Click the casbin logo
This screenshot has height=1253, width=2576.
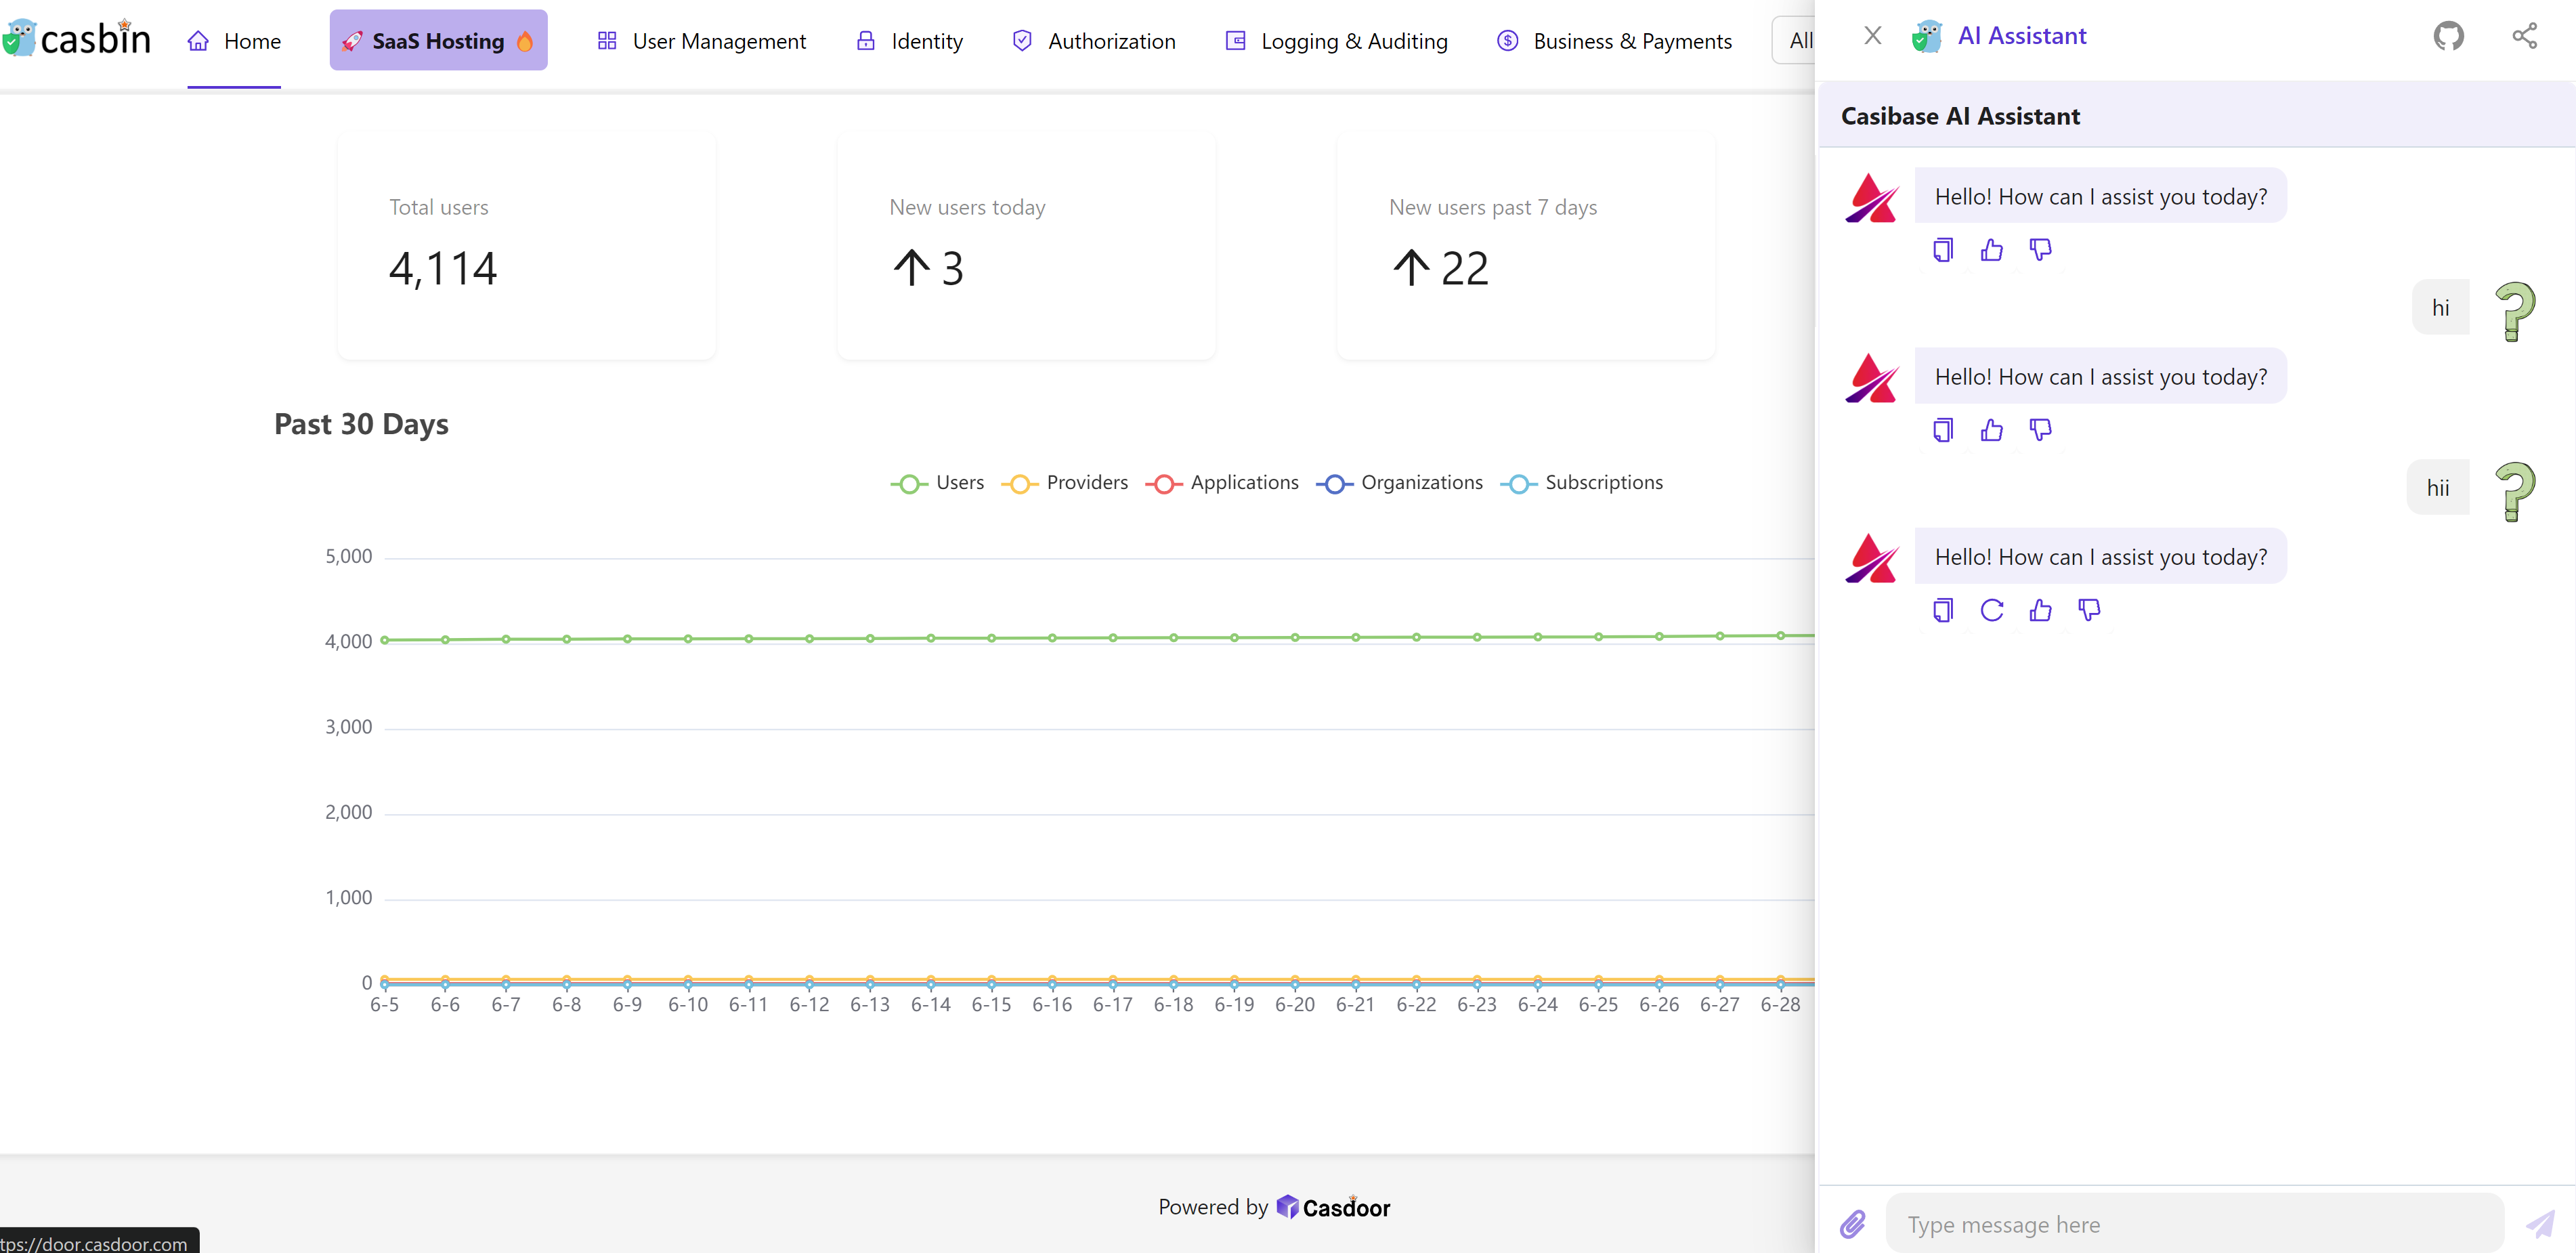tap(76, 38)
